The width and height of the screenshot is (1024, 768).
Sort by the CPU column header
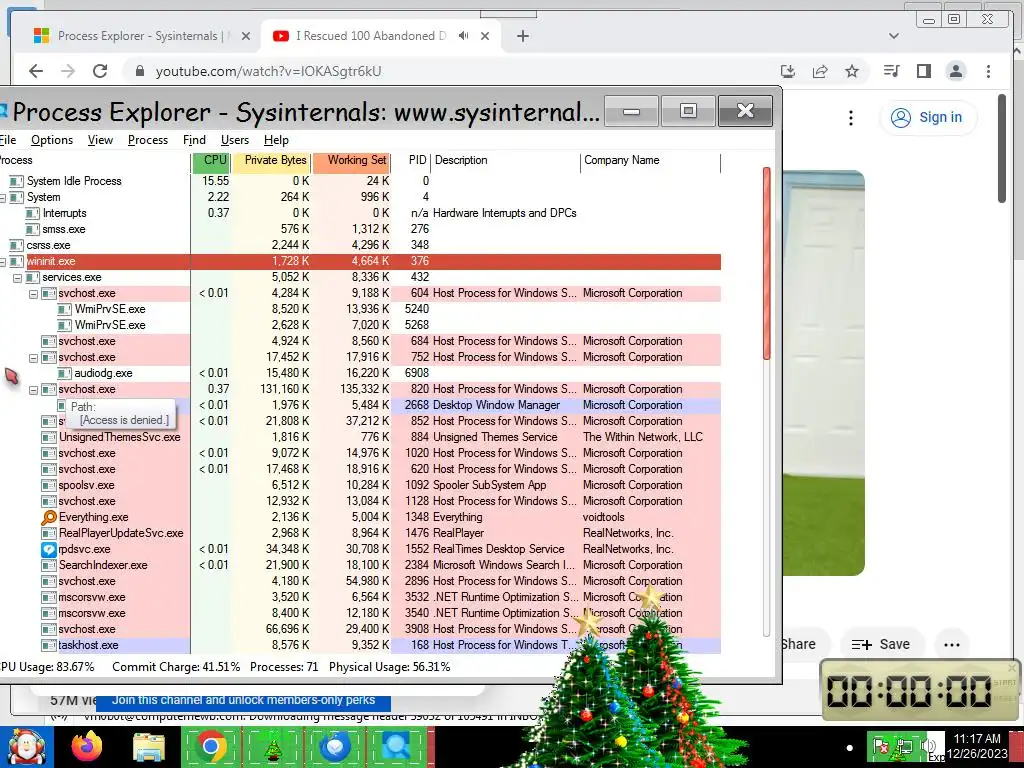pyautogui.click(x=212, y=161)
